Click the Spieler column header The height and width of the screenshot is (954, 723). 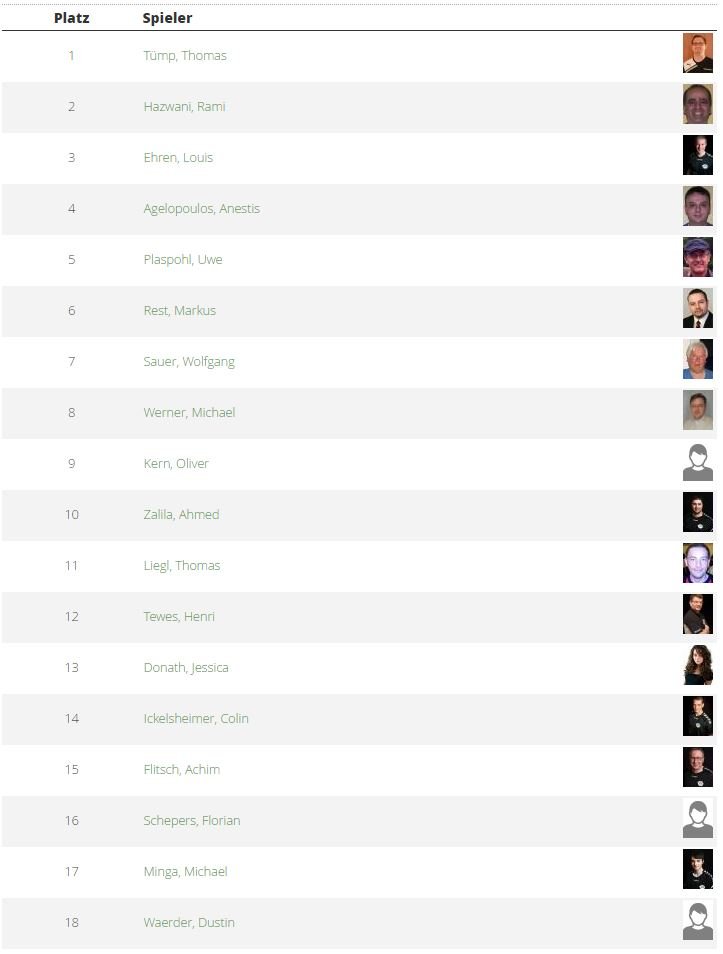[x=167, y=18]
